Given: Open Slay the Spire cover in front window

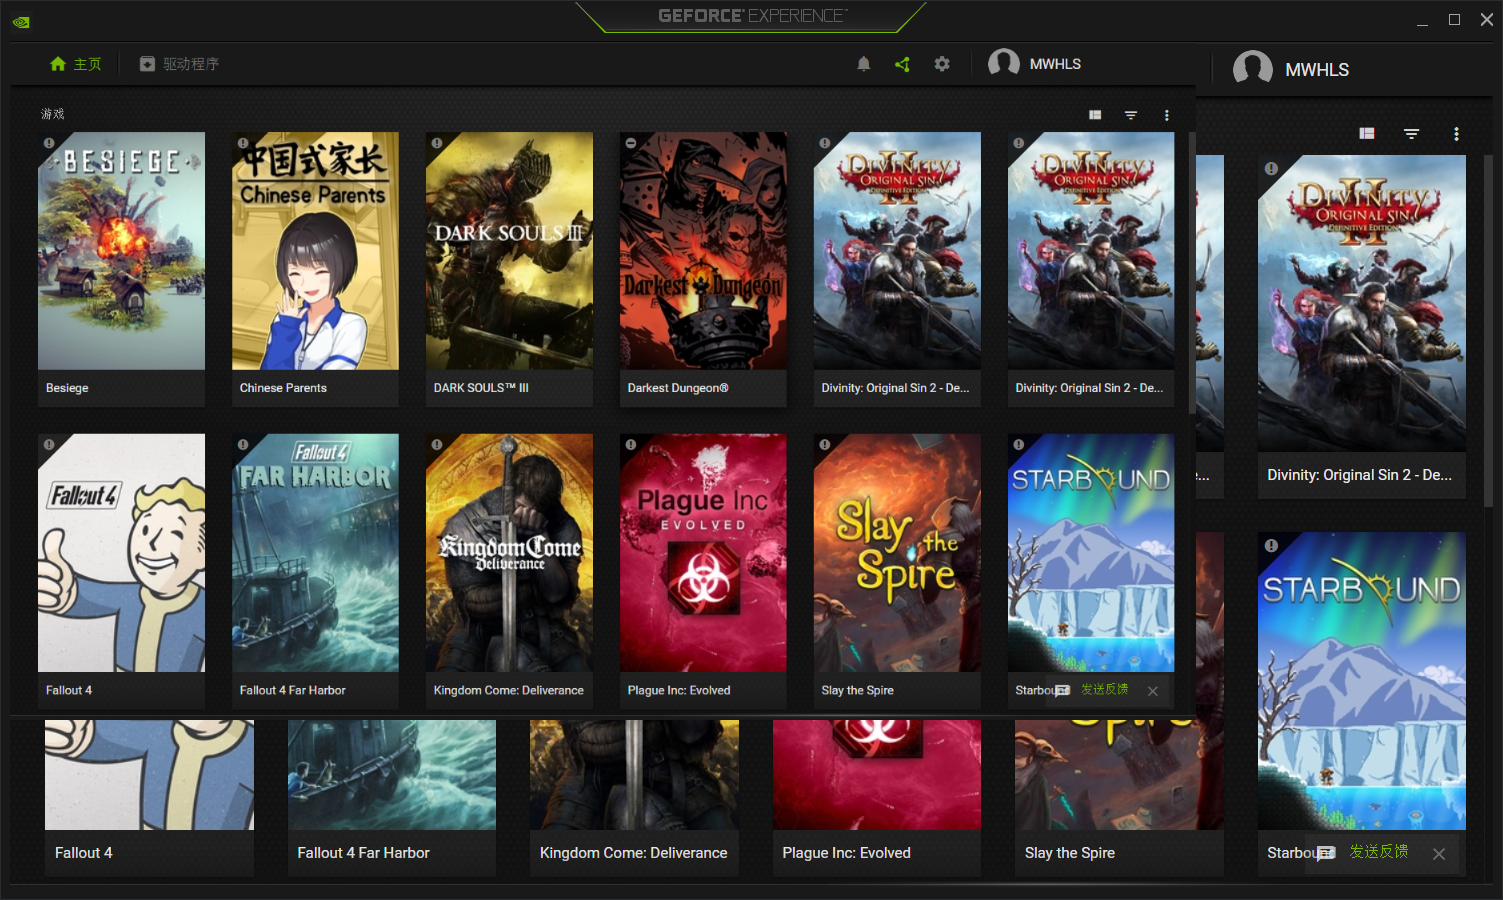Looking at the screenshot, I should [897, 553].
